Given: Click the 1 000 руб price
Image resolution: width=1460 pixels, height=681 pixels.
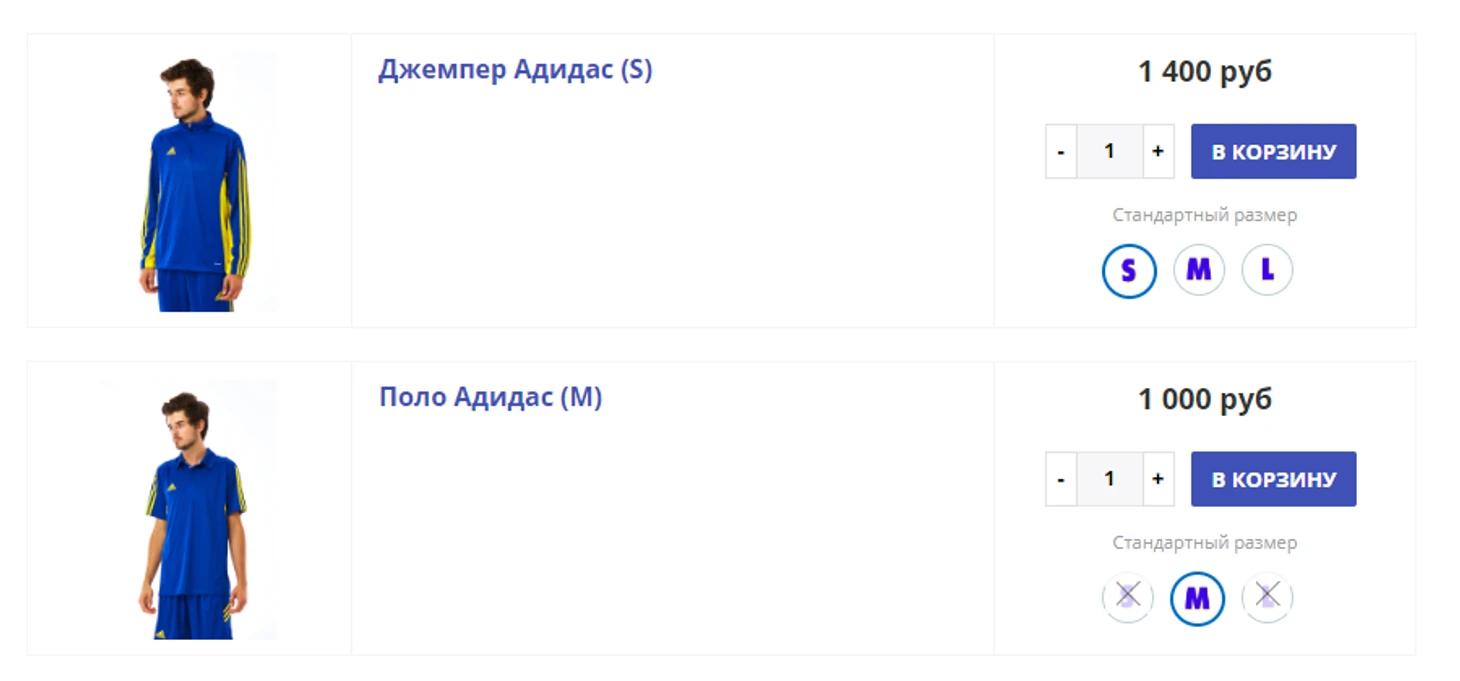Looking at the screenshot, I should click(x=1205, y=399).
